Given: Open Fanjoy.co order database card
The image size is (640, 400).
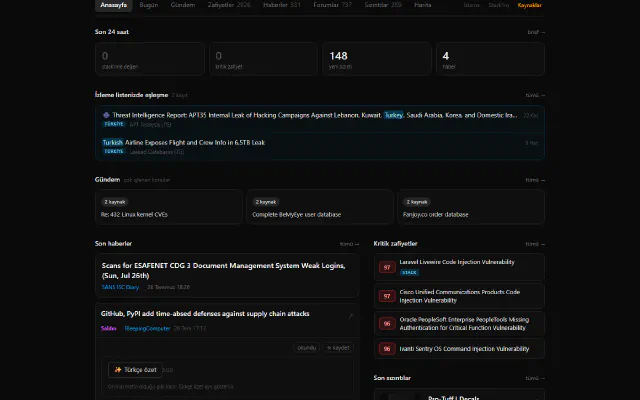Looking at the screenshot, I should click(x=471, y=207).
